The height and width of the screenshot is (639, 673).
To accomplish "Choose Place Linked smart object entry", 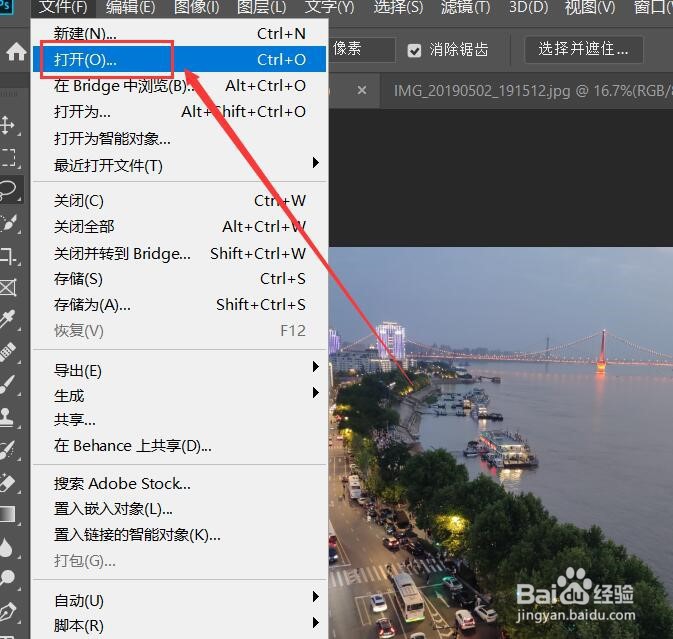I will (179, 535).
